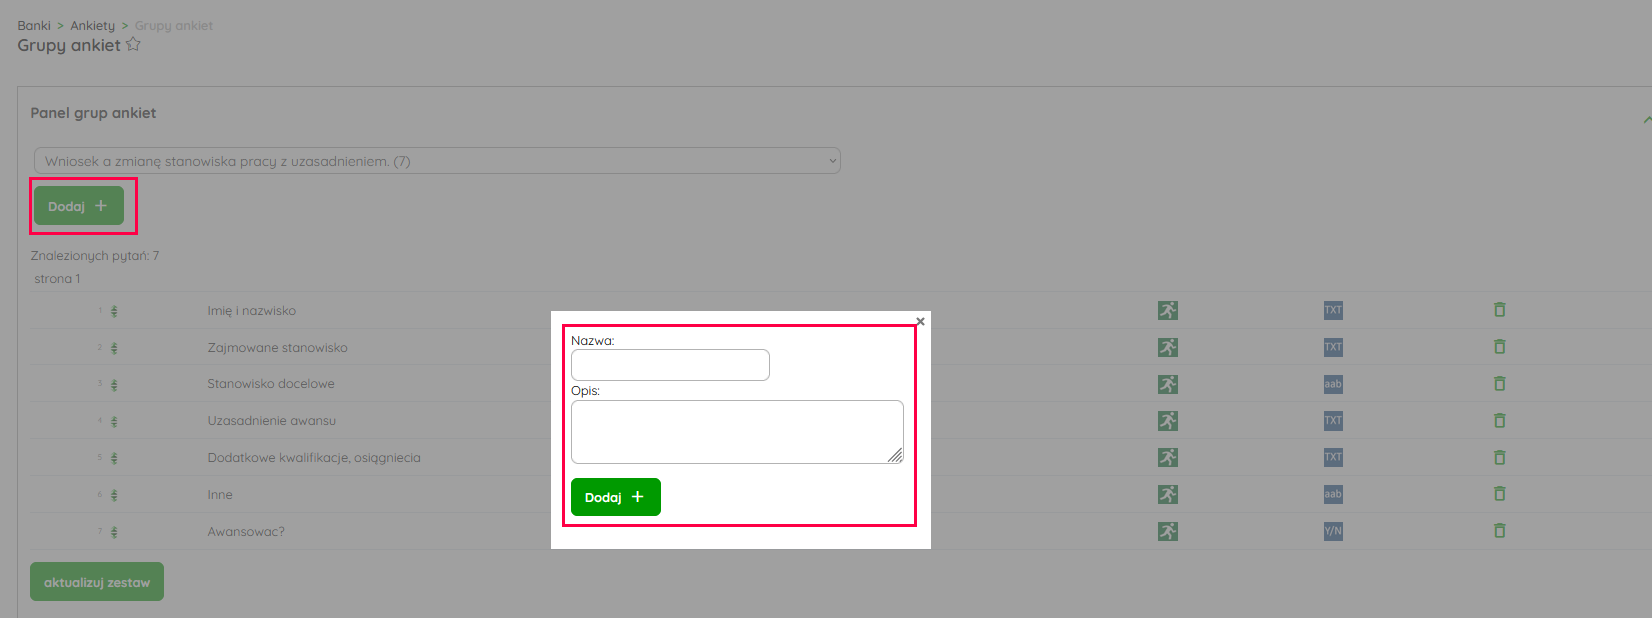Close the add-group dialog with the X

click(920, 321)
